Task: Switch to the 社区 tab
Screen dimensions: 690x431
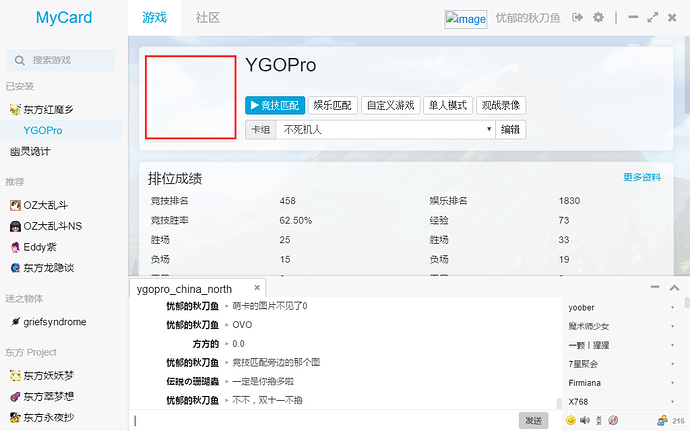Action: pyautogui.click(x=208, y=18)
